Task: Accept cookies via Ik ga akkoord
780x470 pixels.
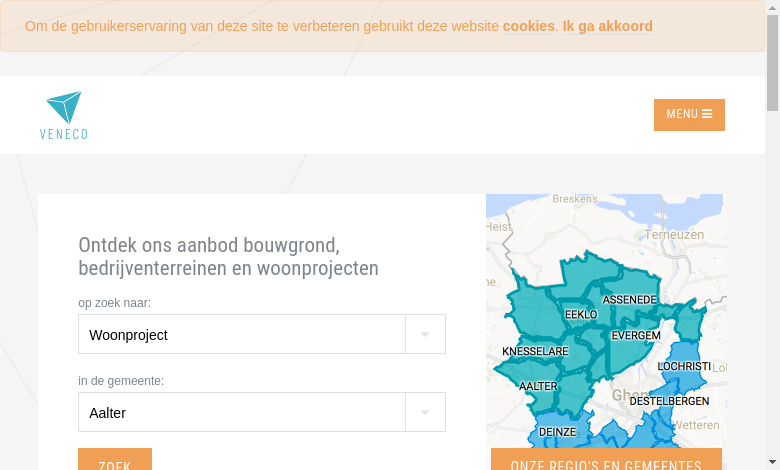Action: (x=607, y=26)
